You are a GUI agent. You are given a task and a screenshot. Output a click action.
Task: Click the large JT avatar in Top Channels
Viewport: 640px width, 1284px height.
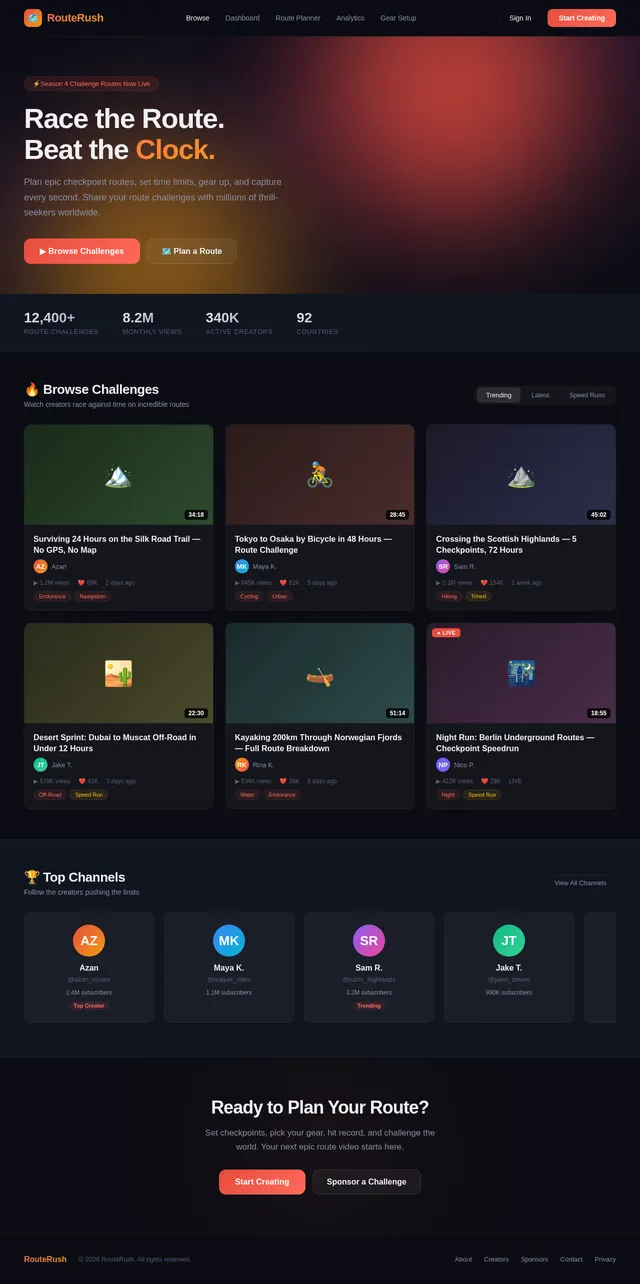[x=509, y=941]
